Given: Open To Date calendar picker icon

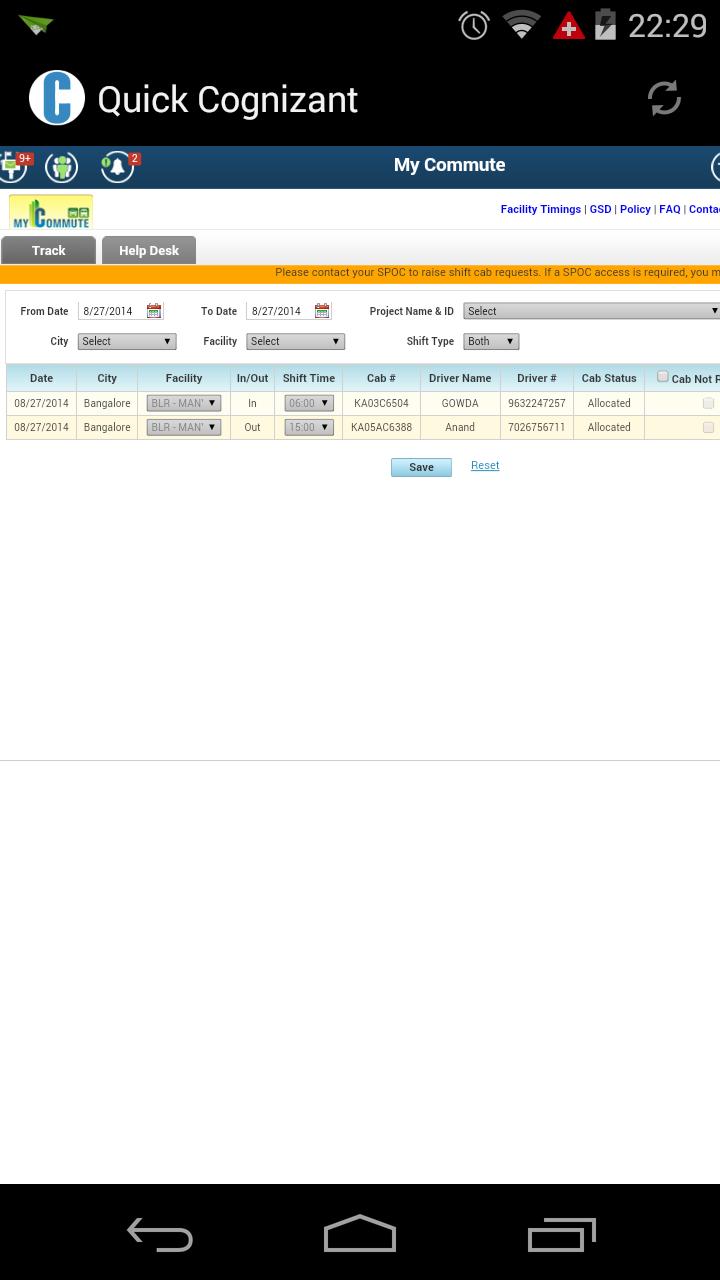Looking at the screenshot, I should point(322,311).
